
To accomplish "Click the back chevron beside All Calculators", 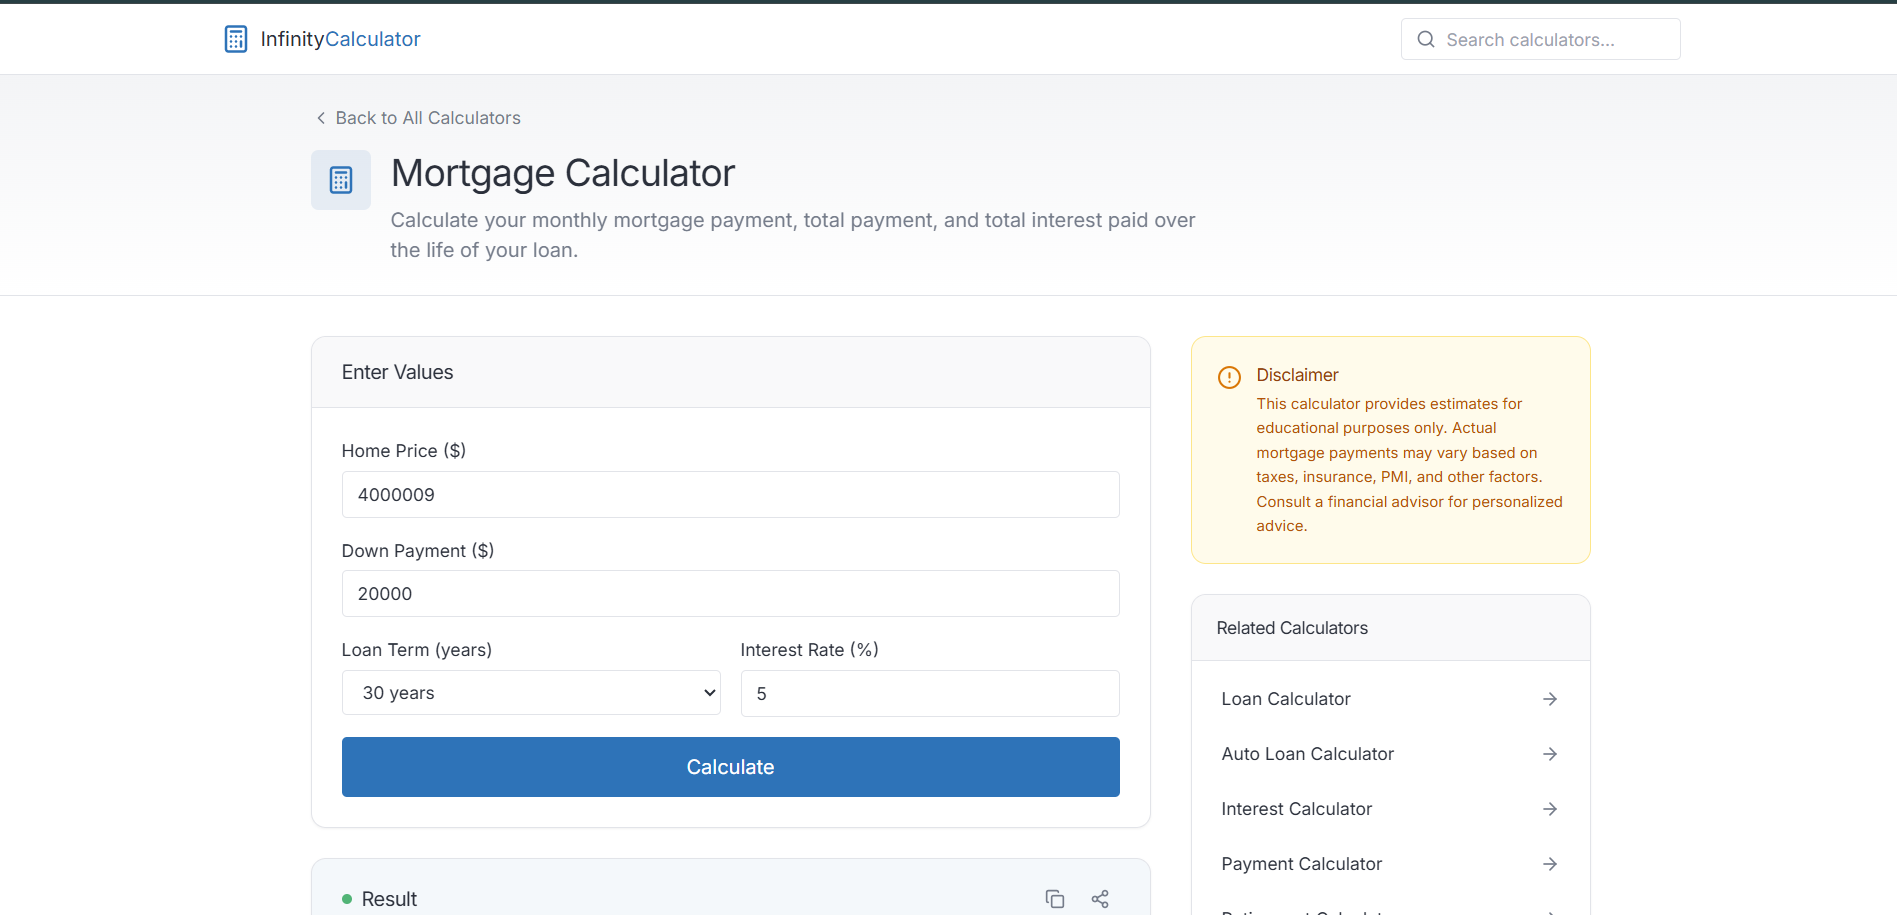I will 320,117.
